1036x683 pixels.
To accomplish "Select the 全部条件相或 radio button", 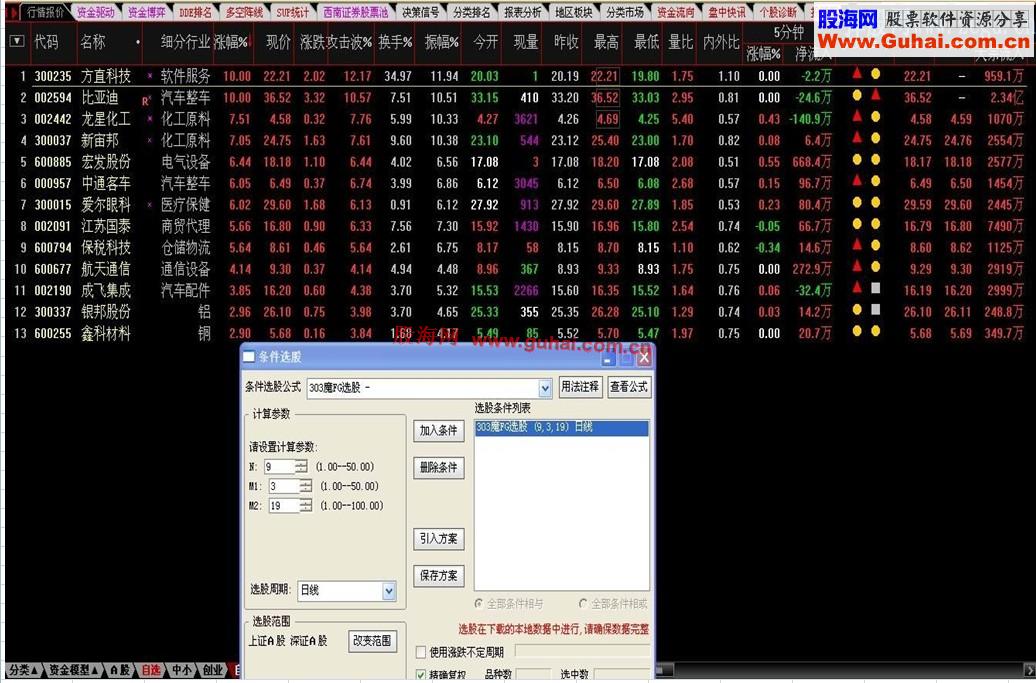I will click(583, 603).
